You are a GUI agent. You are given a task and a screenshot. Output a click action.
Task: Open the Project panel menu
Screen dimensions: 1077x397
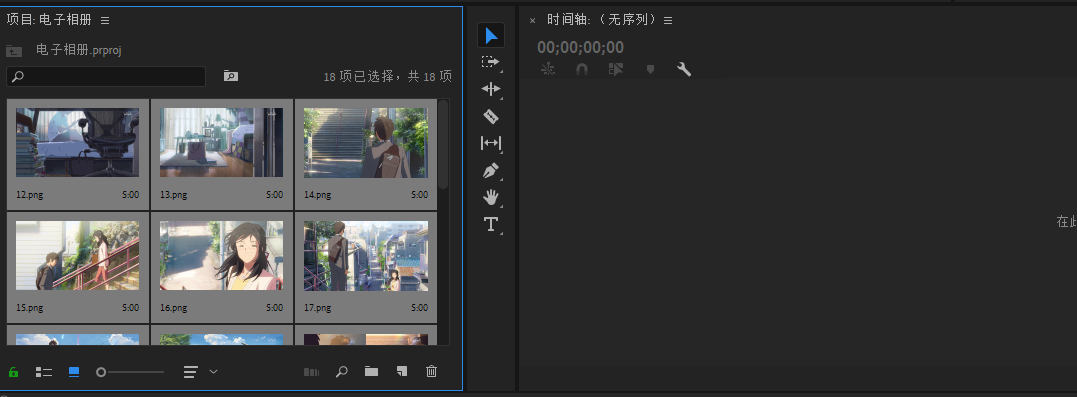(105, 21)
